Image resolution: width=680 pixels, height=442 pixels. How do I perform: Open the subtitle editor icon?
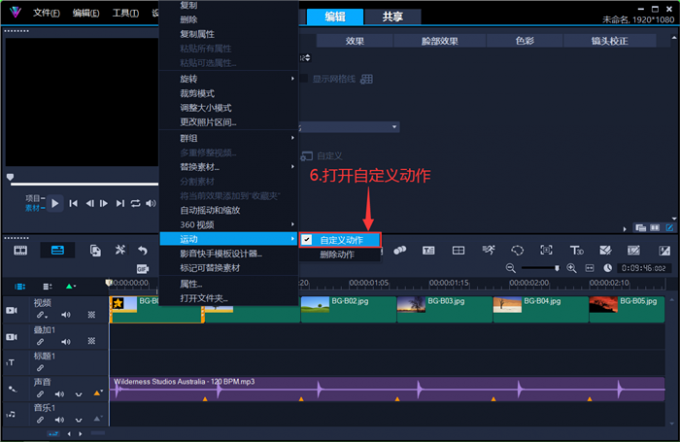pyautogui.click(x=428, y=250)
